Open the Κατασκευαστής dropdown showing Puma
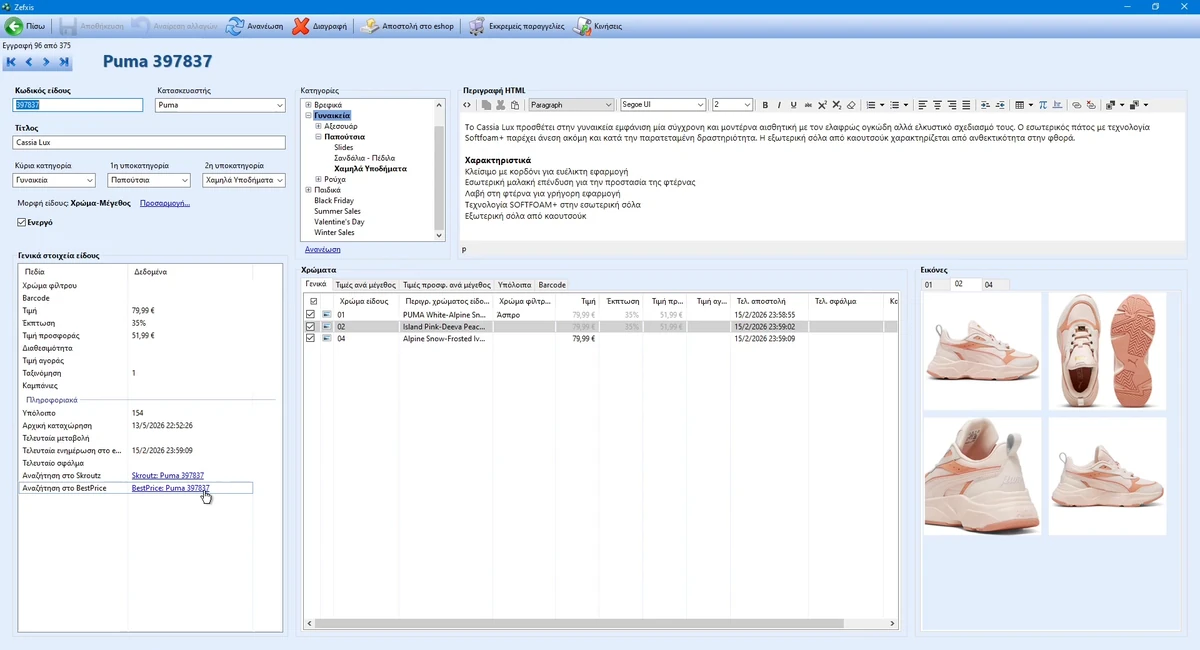Screen dimensions: 1200x650 [220, 105]
